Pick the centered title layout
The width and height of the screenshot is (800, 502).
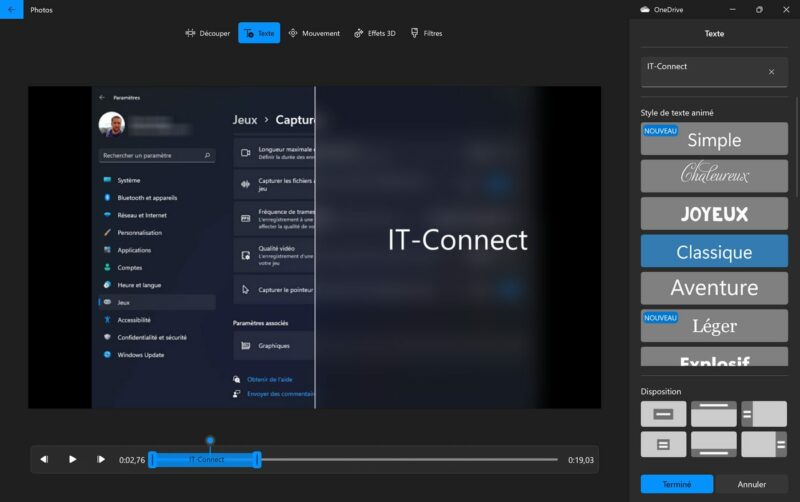point(663,414)
